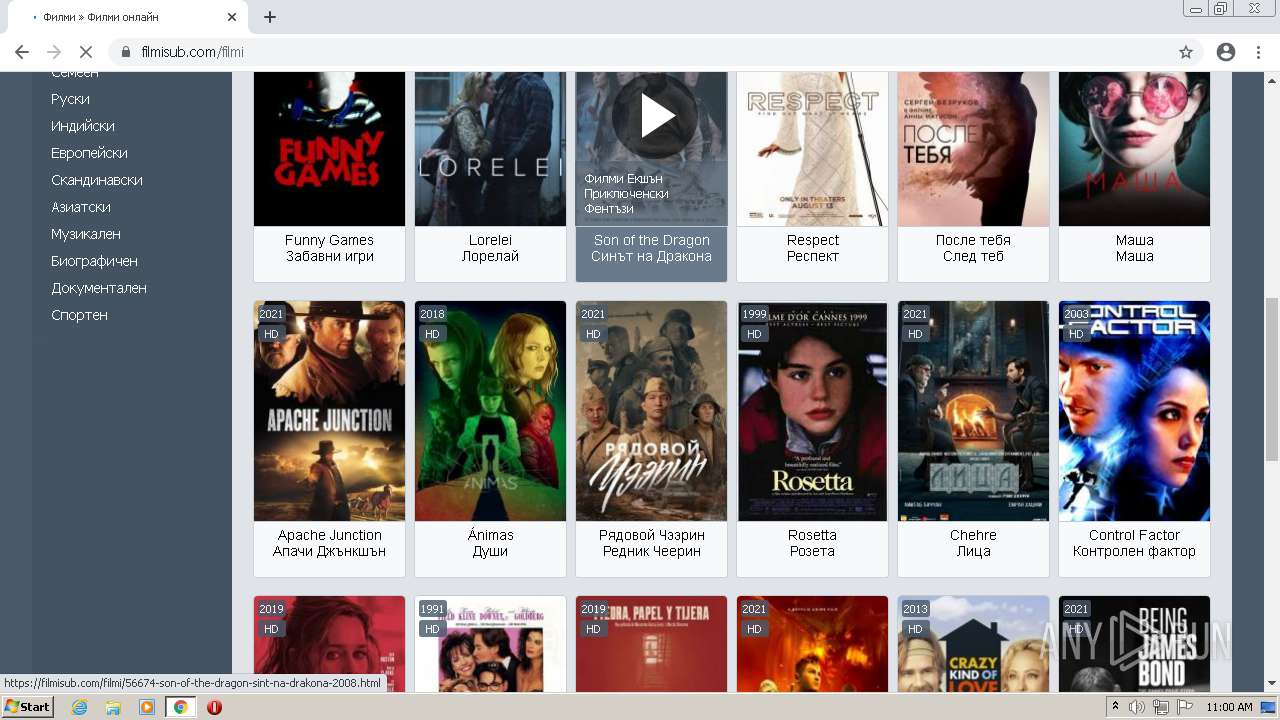Screen dimensions: 1280x720
Task: Open the Рядовой Чээрин poster
Action: pos(651,411)
